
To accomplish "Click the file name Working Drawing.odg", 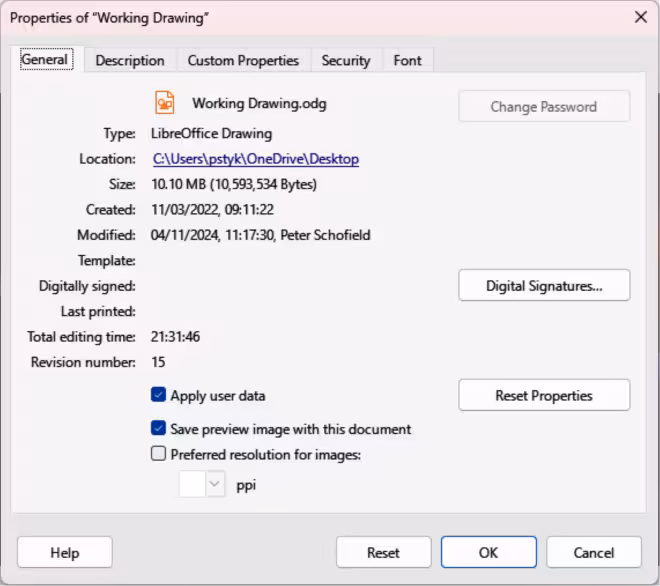I will (259, 103).
